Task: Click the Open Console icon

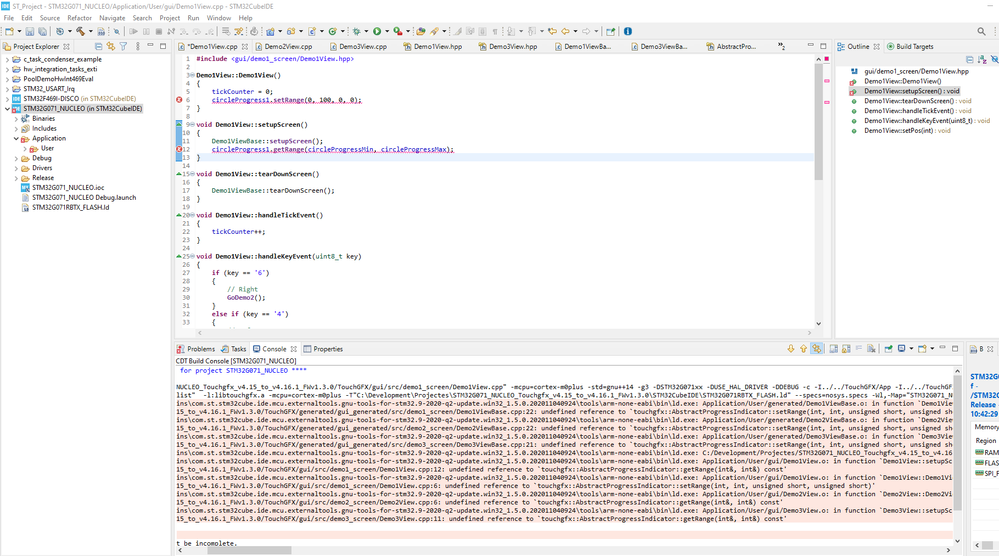Action: click(922, 348)
